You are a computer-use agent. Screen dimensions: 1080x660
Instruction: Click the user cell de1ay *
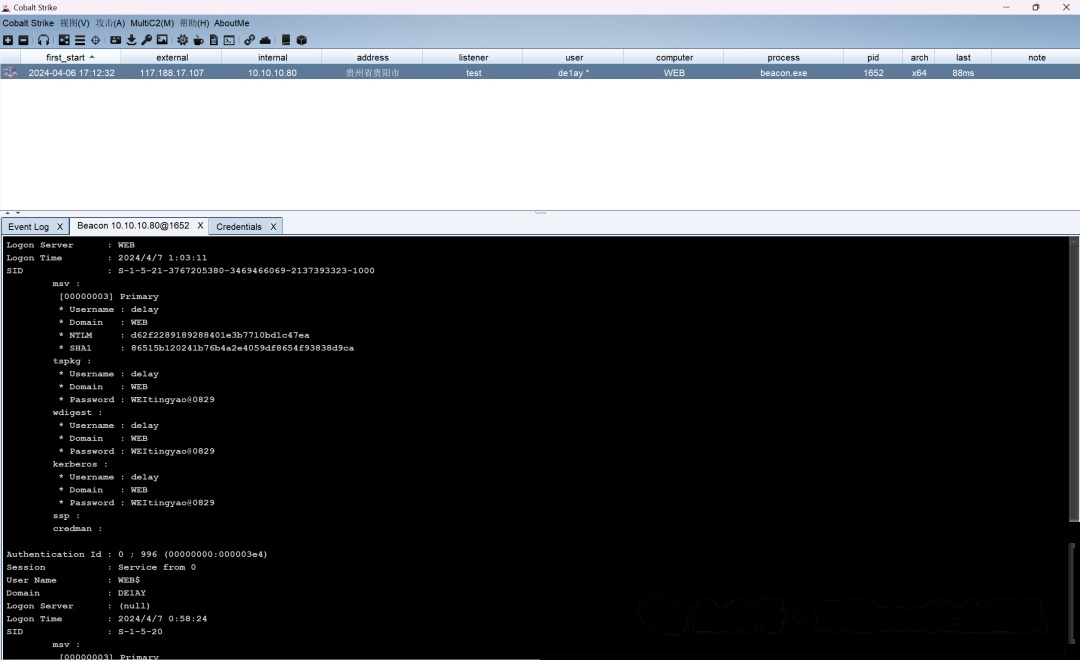(574, 72)
